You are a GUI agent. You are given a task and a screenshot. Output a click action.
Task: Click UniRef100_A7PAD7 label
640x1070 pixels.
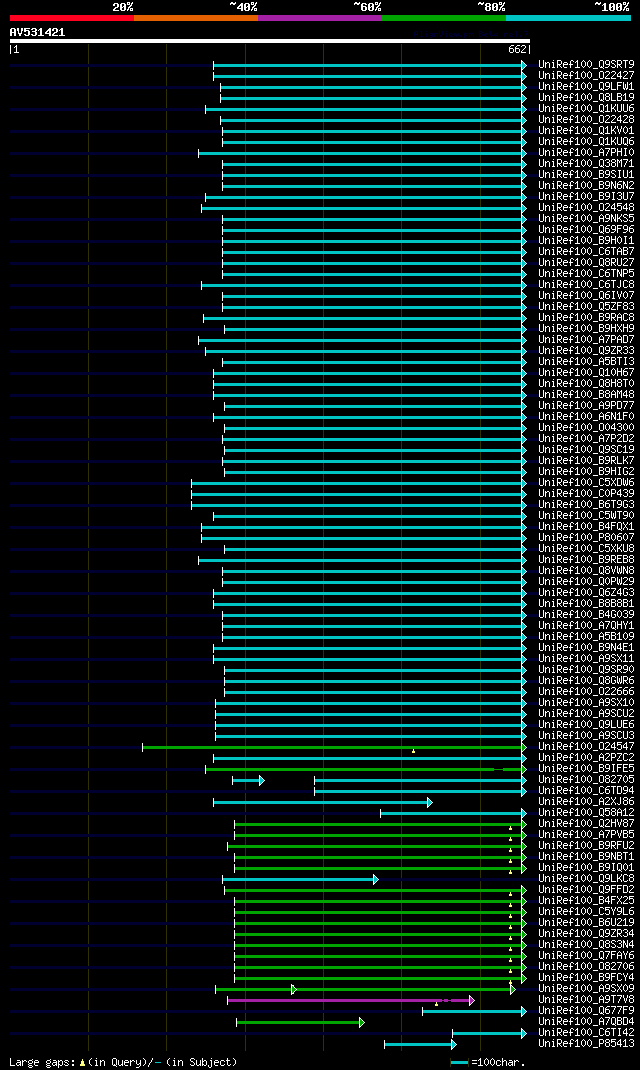tap(586, 340)
